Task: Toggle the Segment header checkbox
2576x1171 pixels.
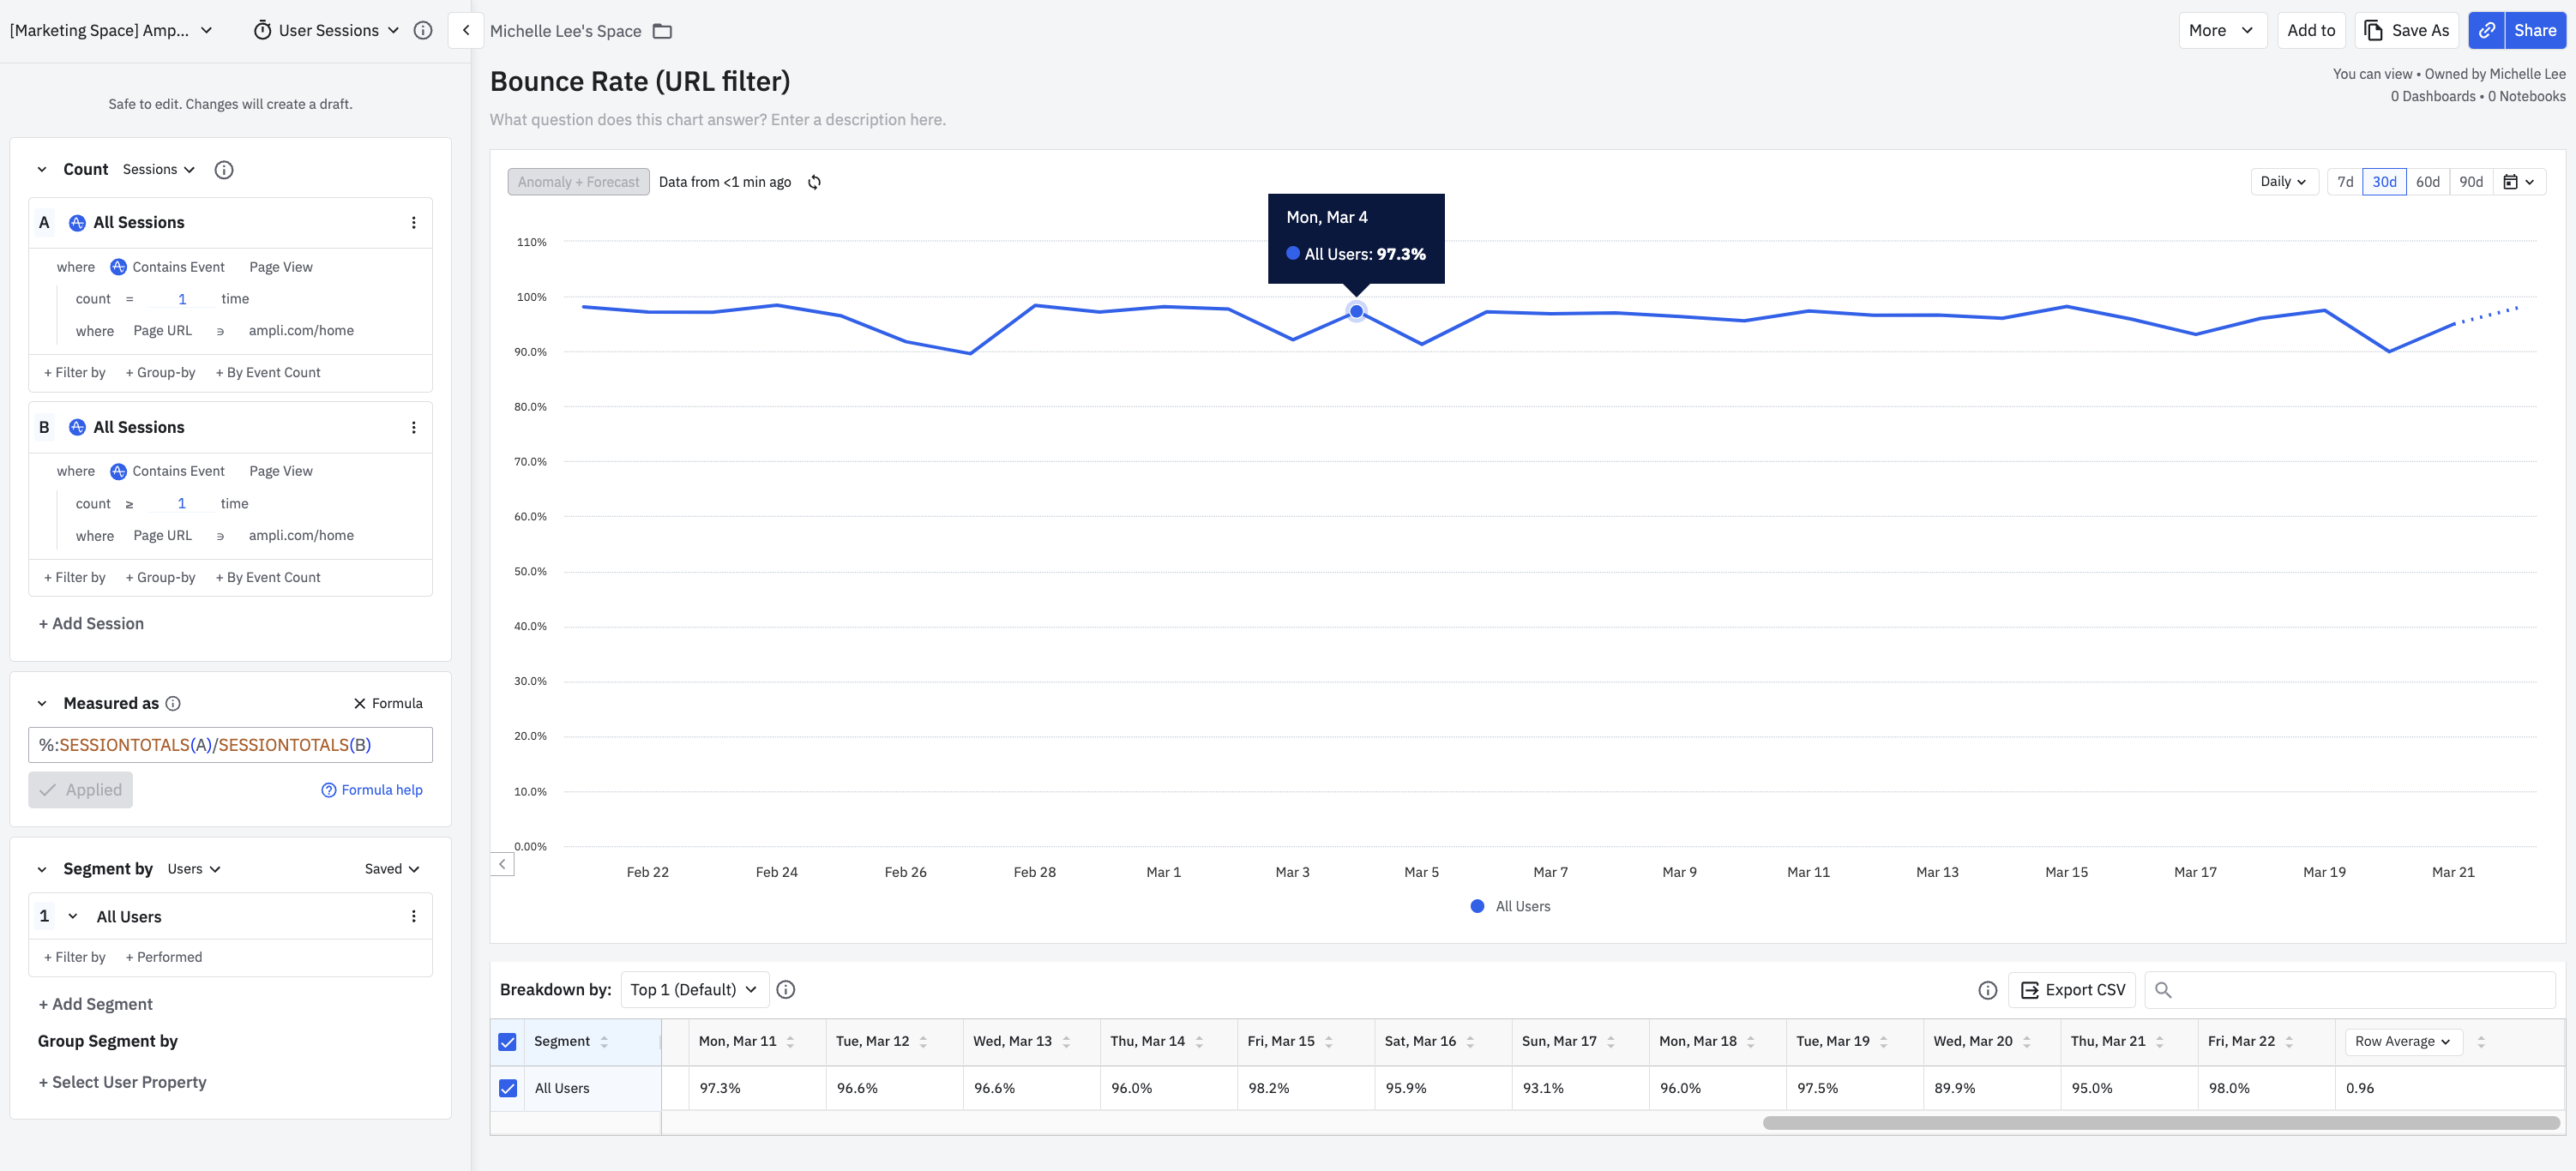Action: pos(508,1042)
